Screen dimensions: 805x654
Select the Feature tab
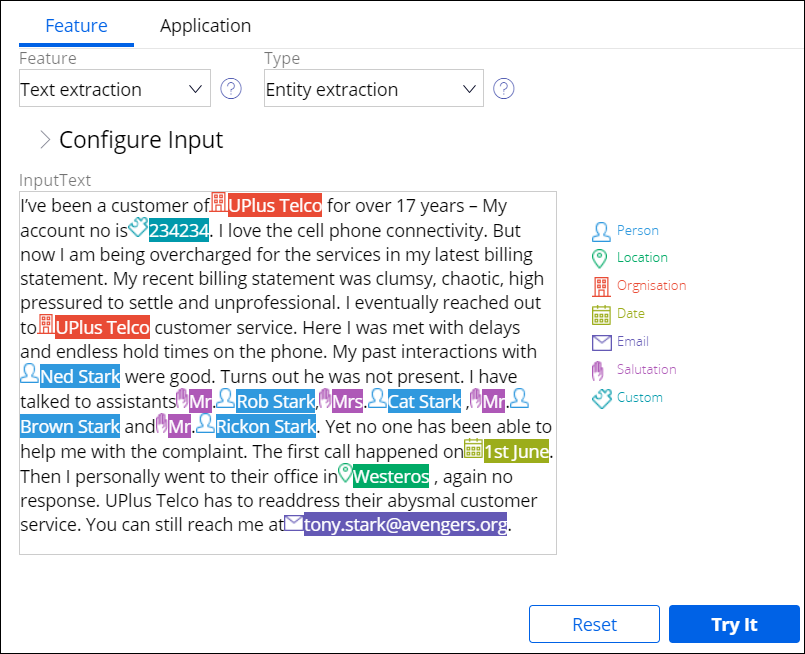77,26
